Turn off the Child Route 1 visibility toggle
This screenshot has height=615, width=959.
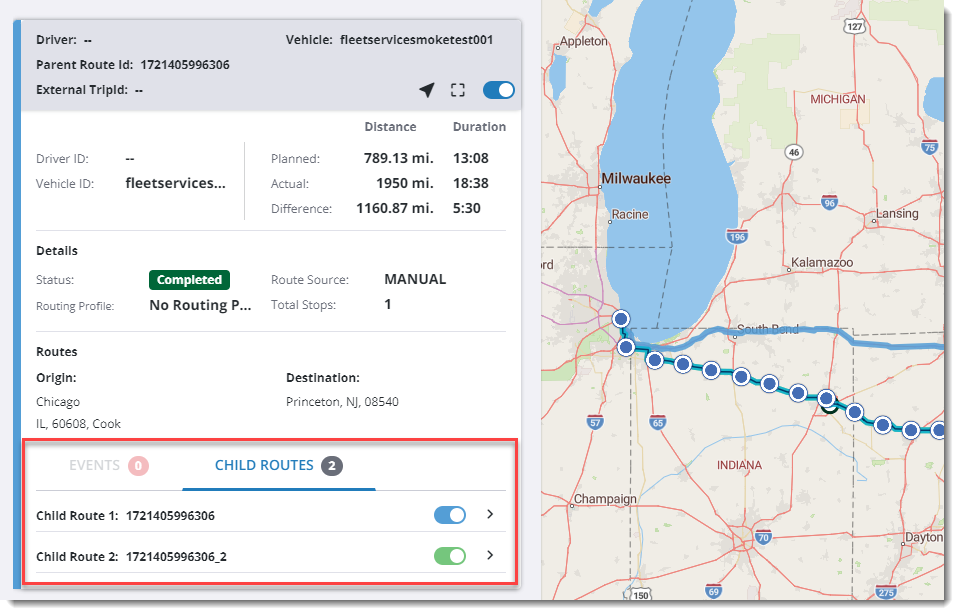tap(449, 514)
